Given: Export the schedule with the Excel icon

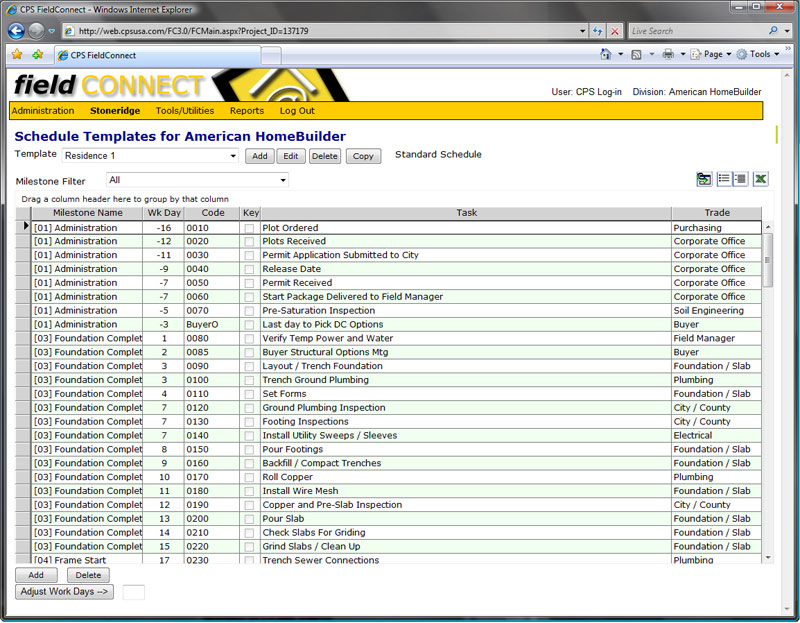Looking at the screenshot, I should tap(760, 179).
